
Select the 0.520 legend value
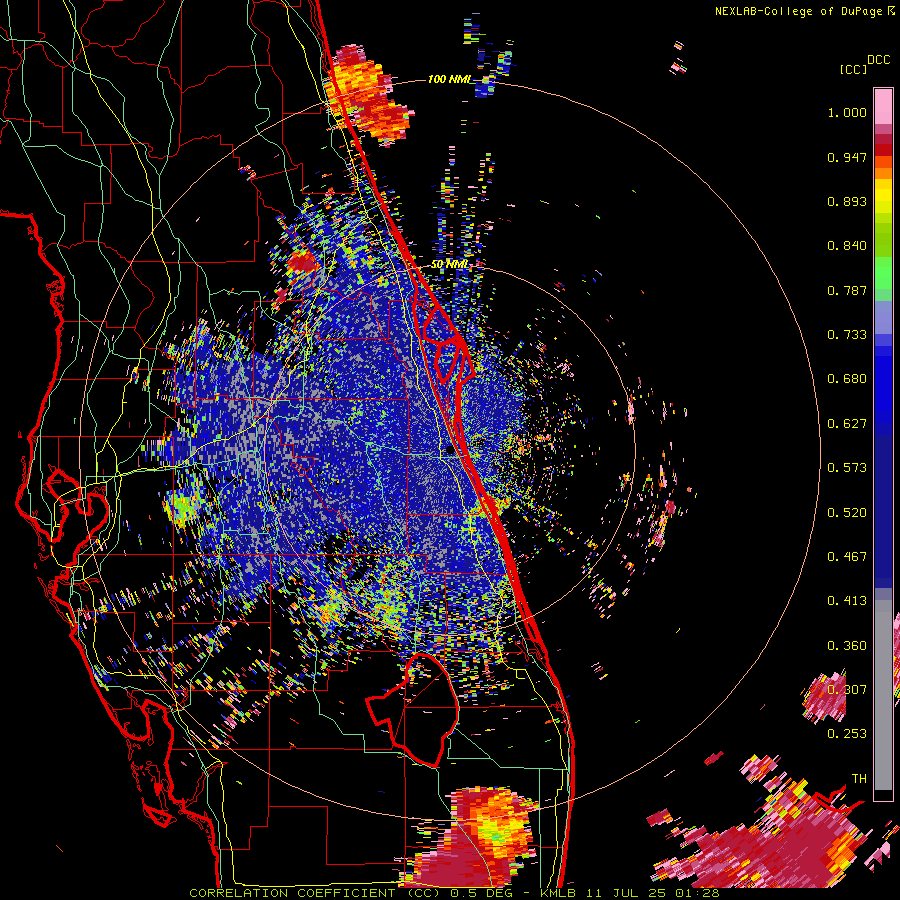click(847, 513)
